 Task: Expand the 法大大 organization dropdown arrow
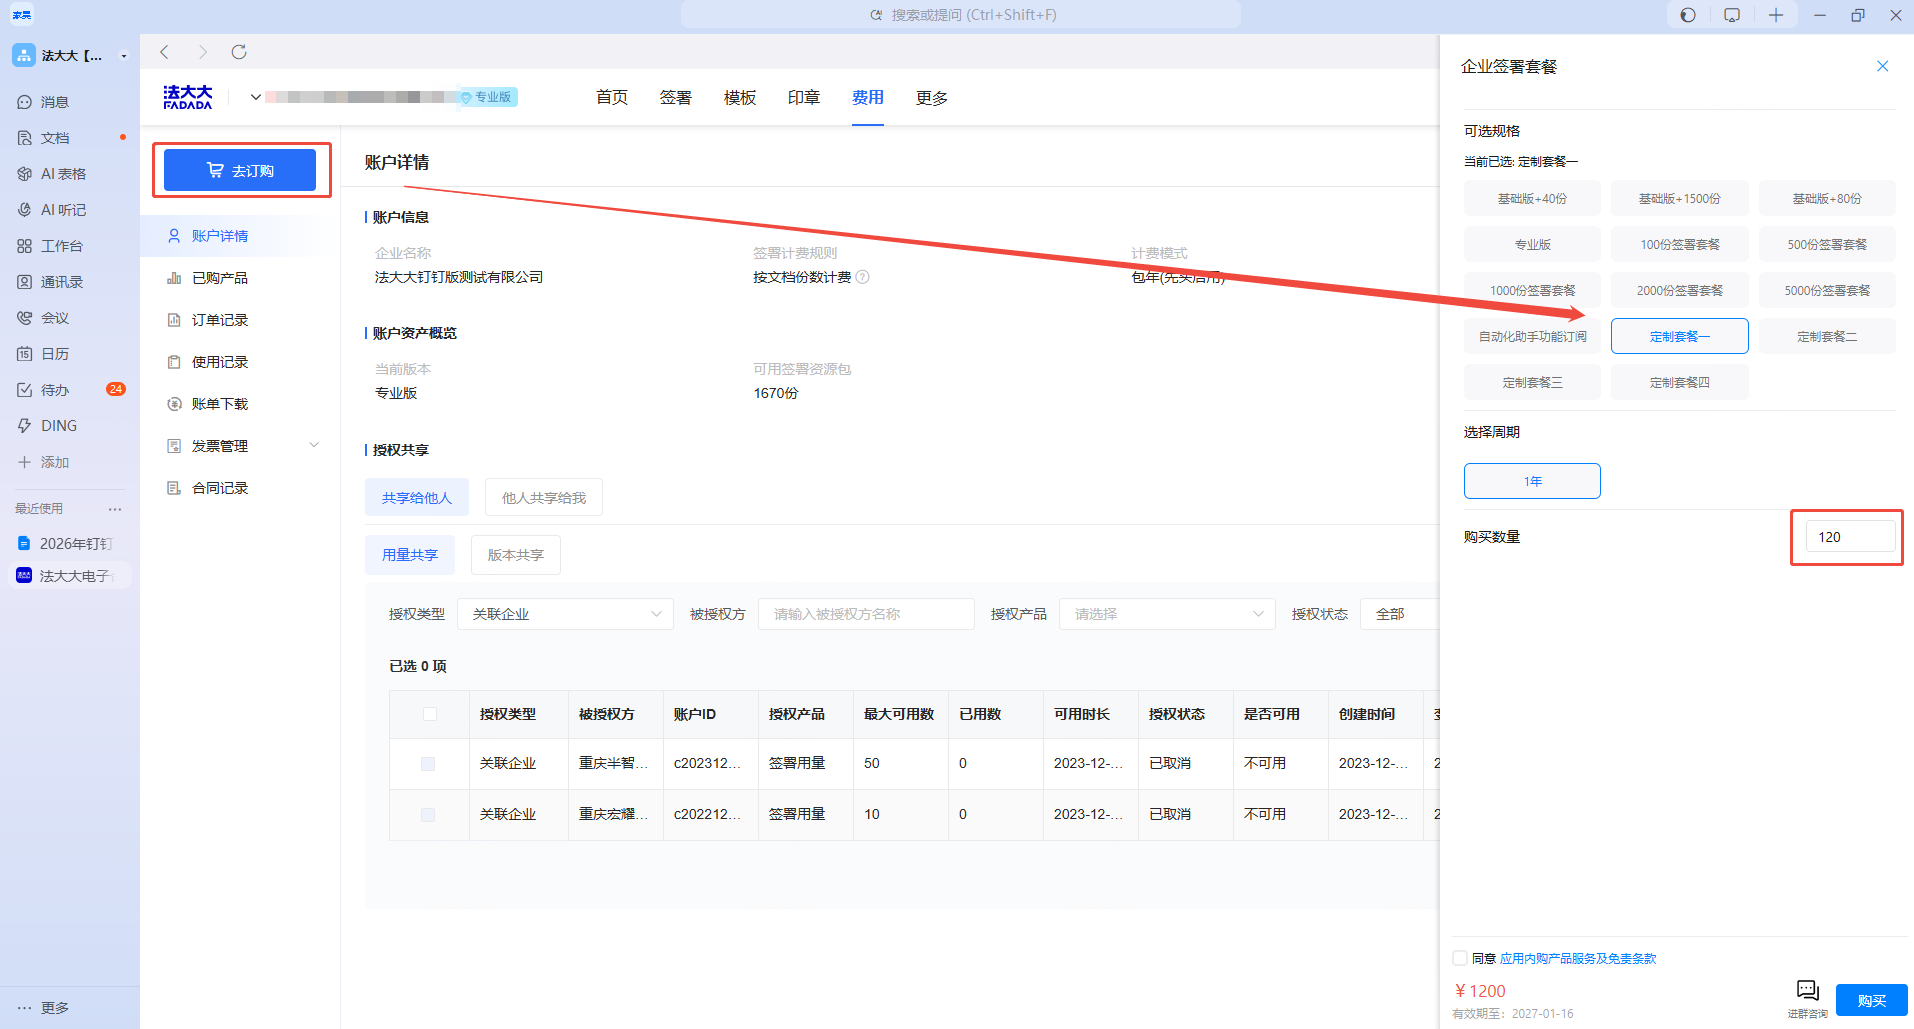[x=124, y=56]
